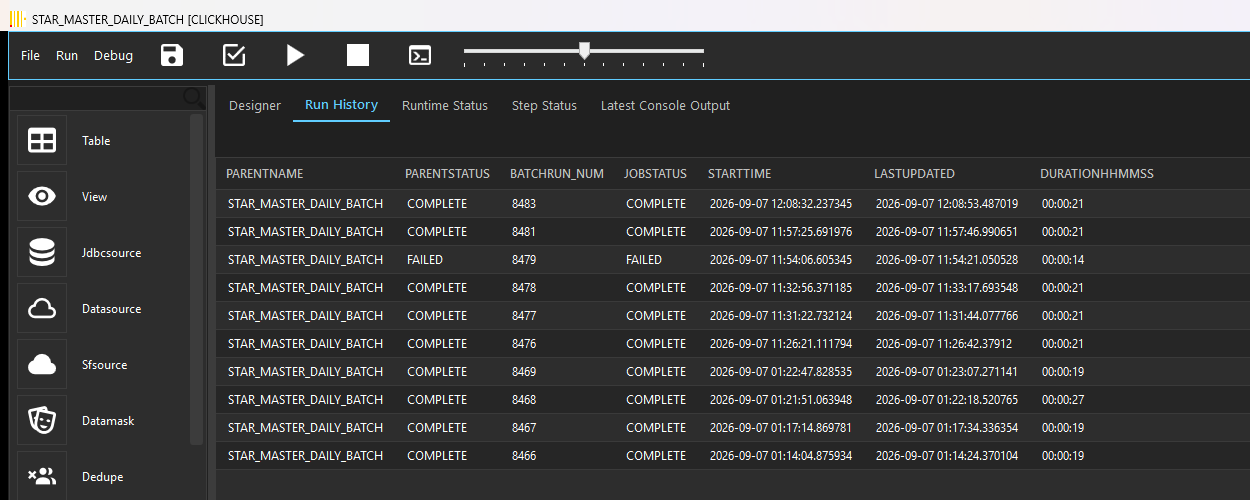Select batch run number 8467 cell
Viewport: 1250px width, 500px height.
[524, 428]
